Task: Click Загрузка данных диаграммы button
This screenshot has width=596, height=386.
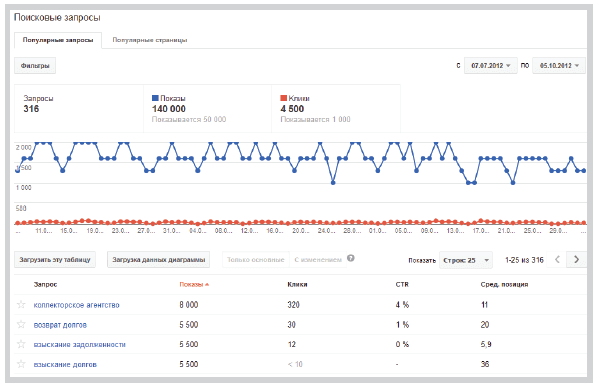Action: coord(159,260)
